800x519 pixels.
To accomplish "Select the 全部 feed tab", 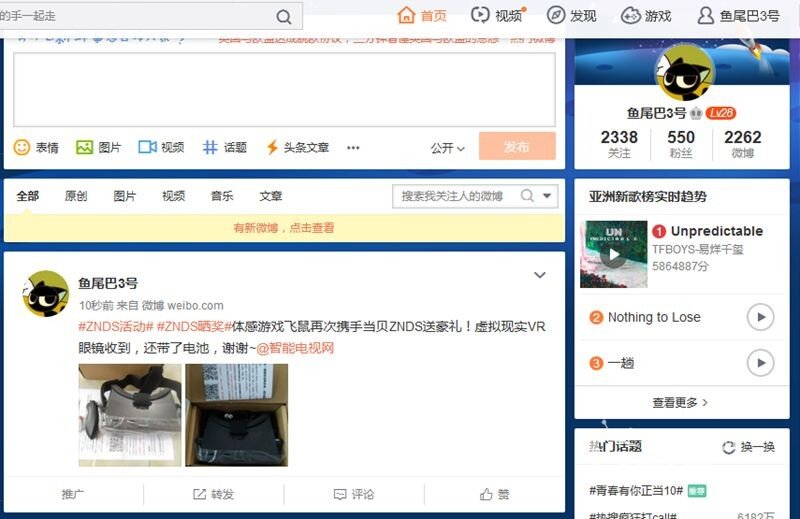I will [28, 196].
